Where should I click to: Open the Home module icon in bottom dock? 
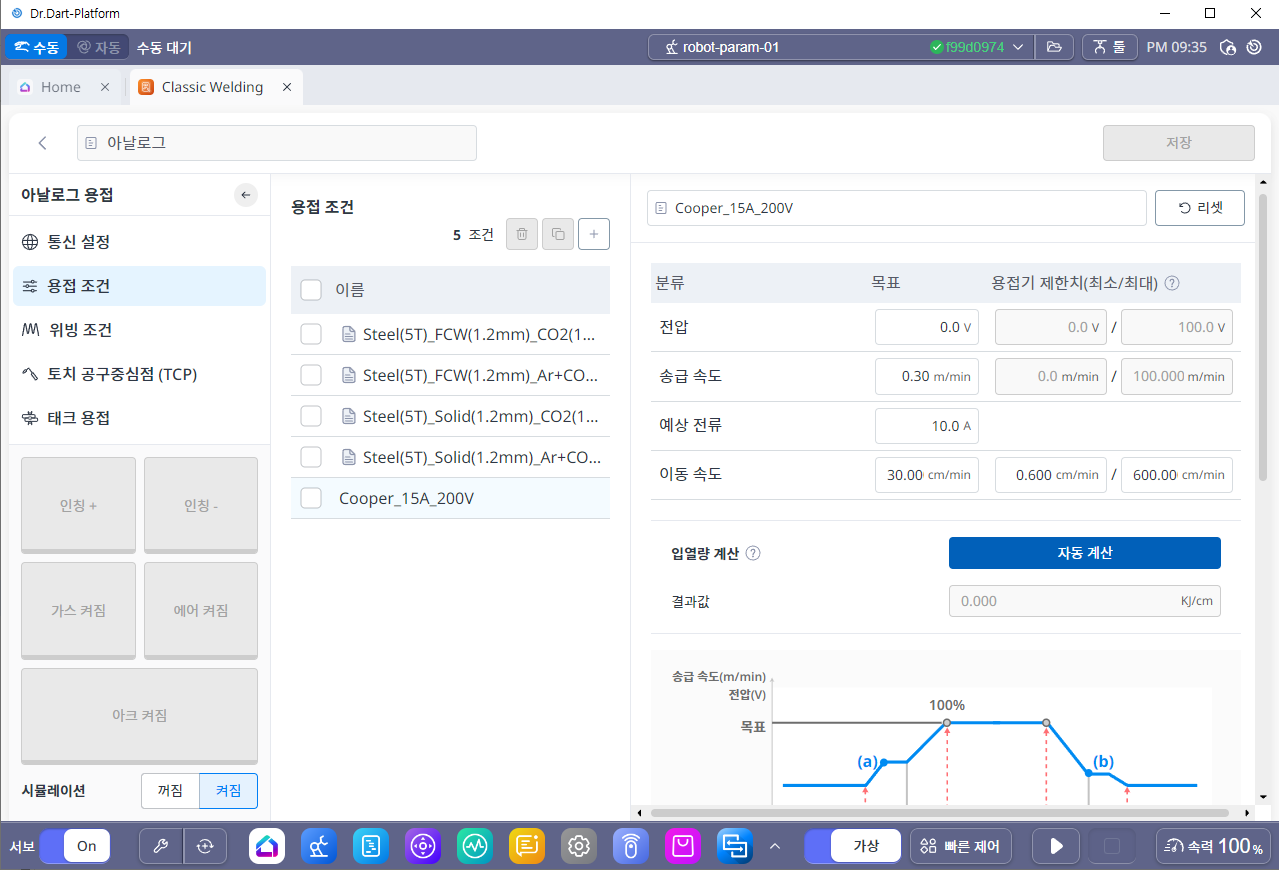pos(267,846)
